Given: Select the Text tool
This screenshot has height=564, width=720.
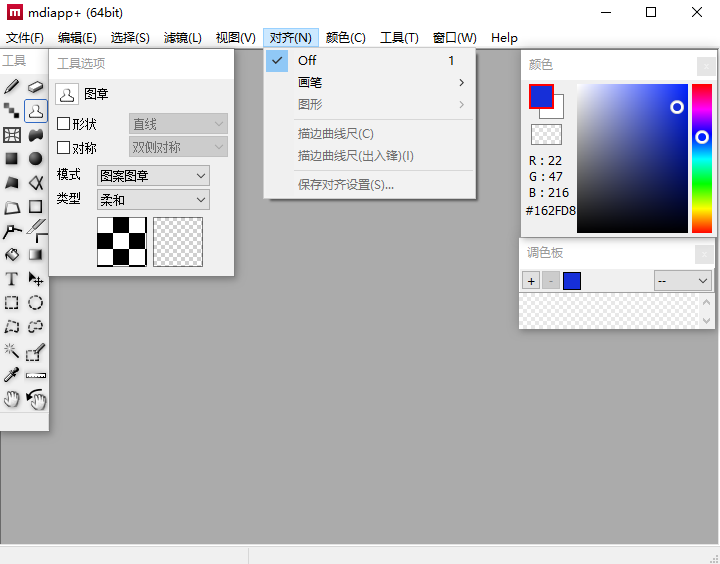Looking at the screenshot, I should coord(11,279).
